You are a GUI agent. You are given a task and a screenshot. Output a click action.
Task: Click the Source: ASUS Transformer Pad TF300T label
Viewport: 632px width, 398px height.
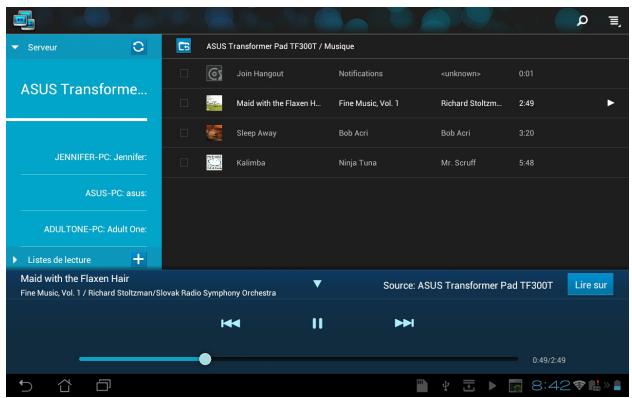[x=468, y=285]
